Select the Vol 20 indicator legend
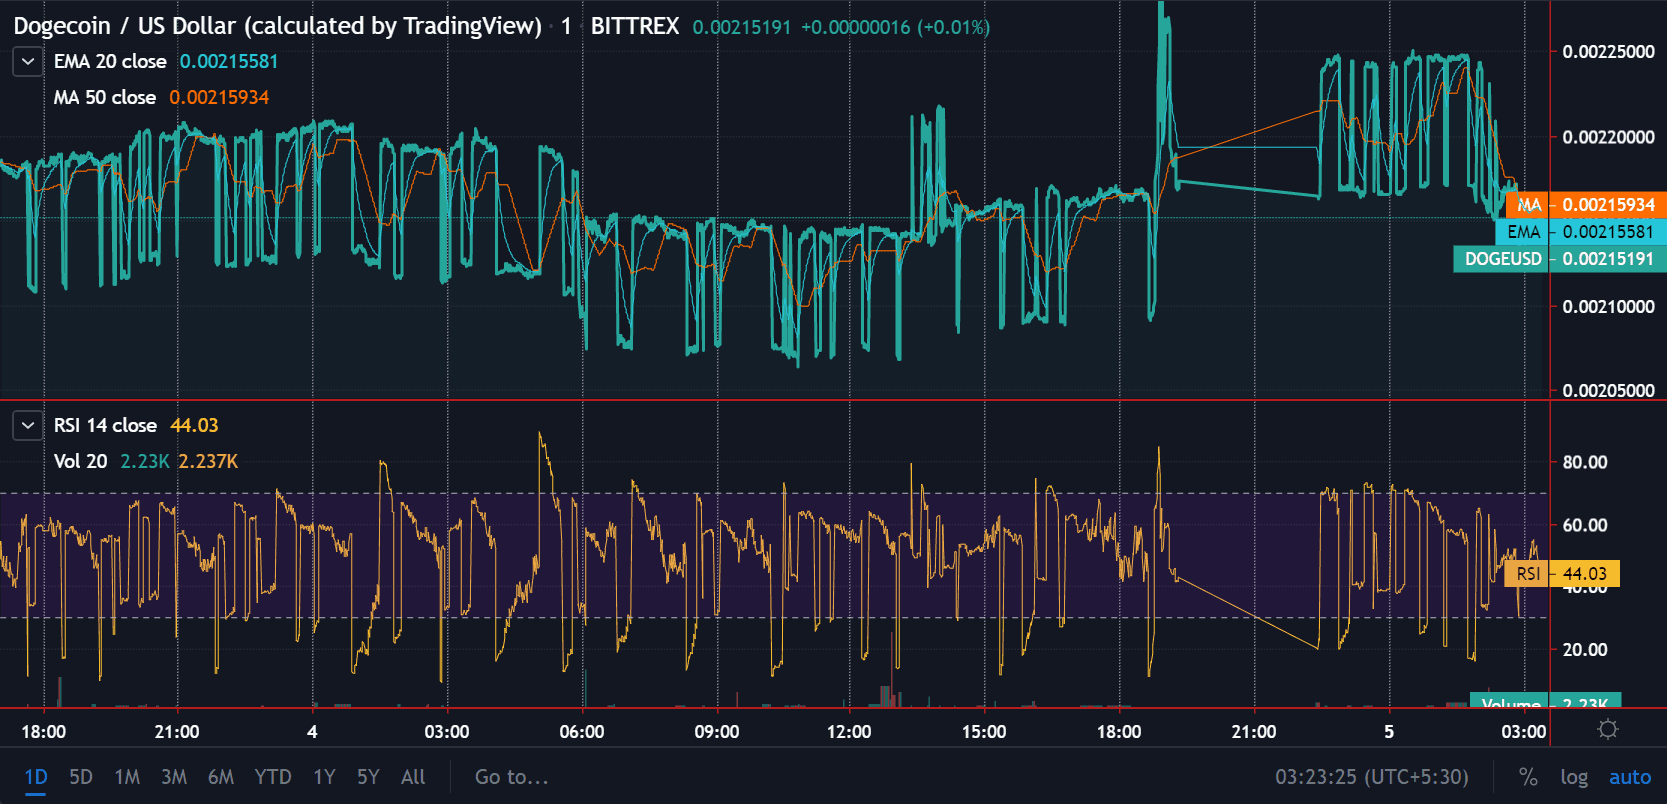Viewport: 1667px width, 804px height. tap(80, 462)
